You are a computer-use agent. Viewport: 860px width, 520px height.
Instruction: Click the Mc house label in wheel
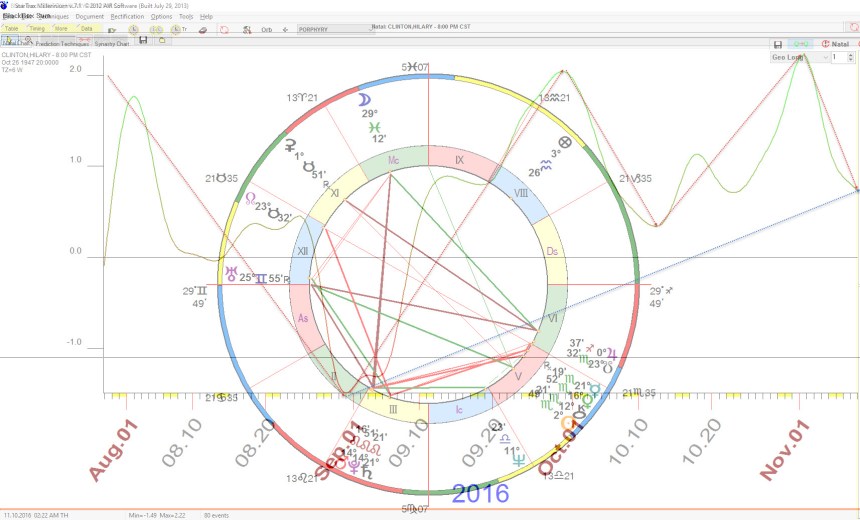393,160
